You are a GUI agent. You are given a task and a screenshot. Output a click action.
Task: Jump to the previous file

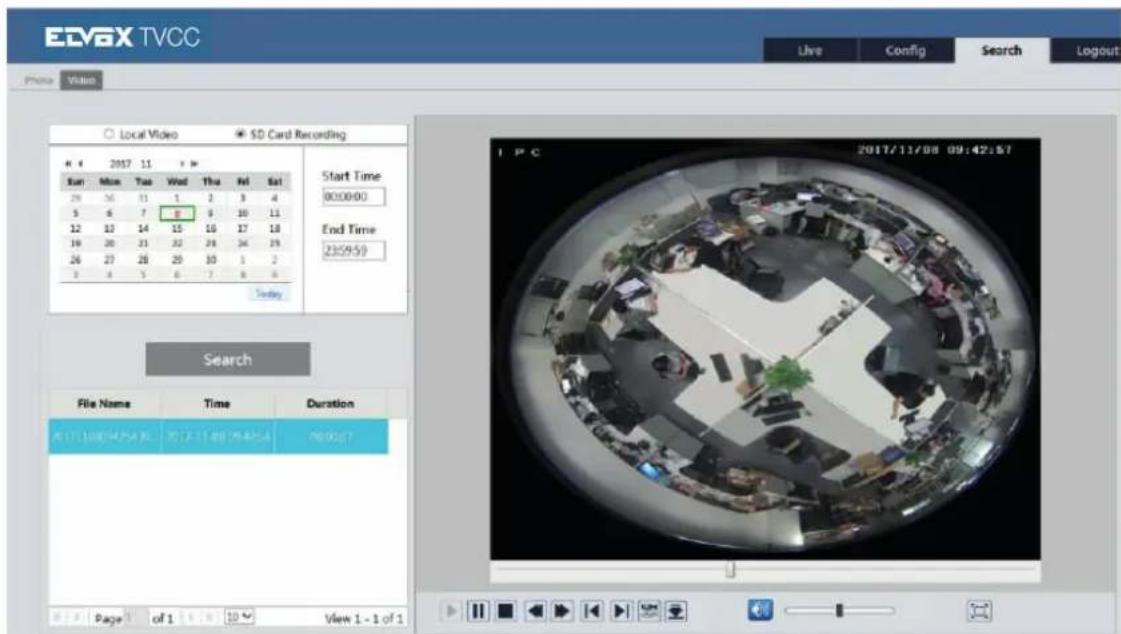tap(592, 611)
